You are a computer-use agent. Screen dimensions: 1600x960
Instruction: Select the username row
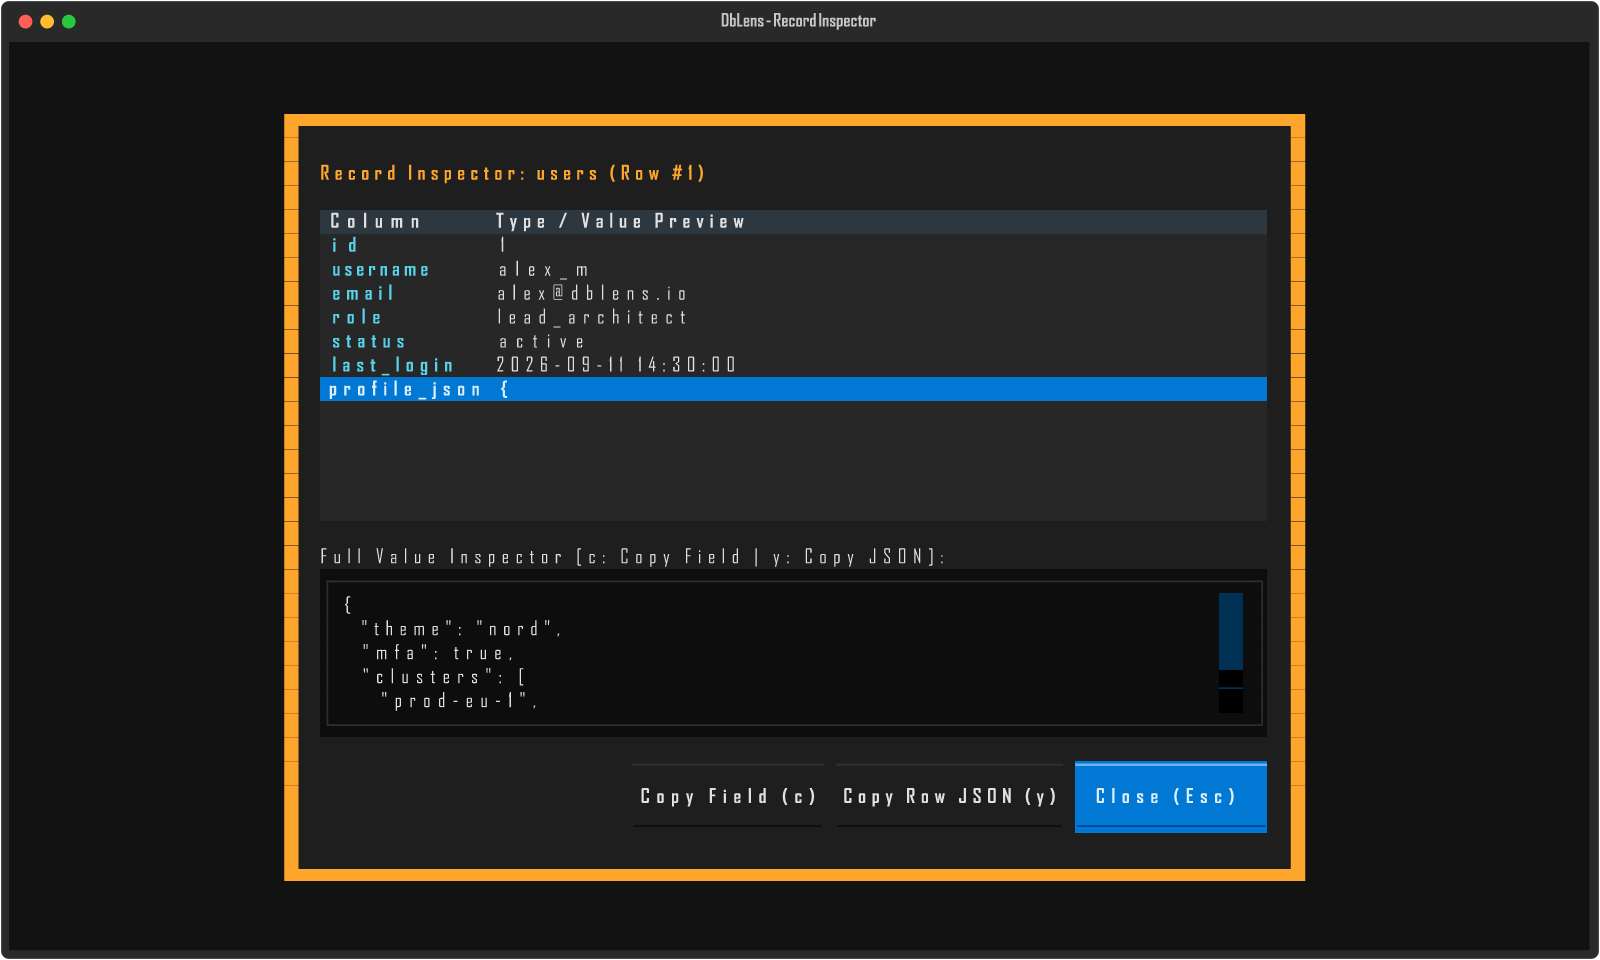793,269
